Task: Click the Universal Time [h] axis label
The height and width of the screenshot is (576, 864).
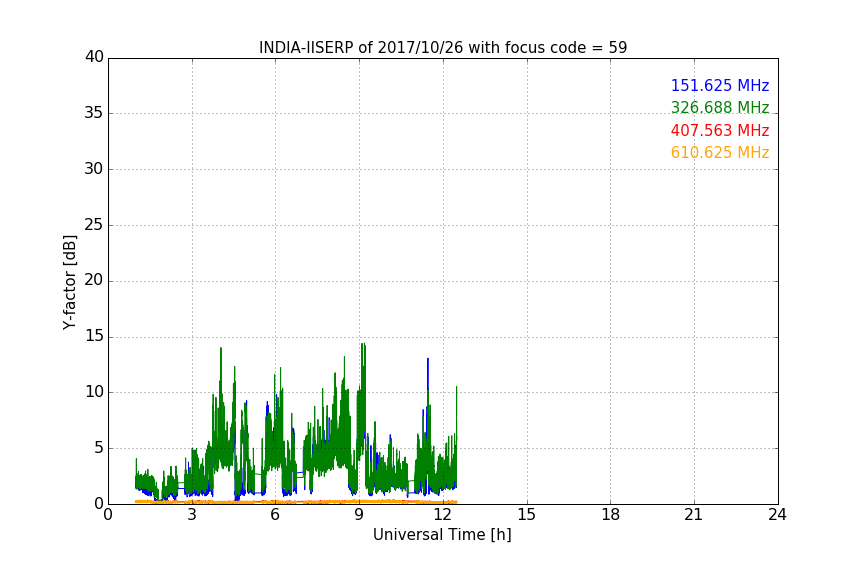Action: point(442,535)
